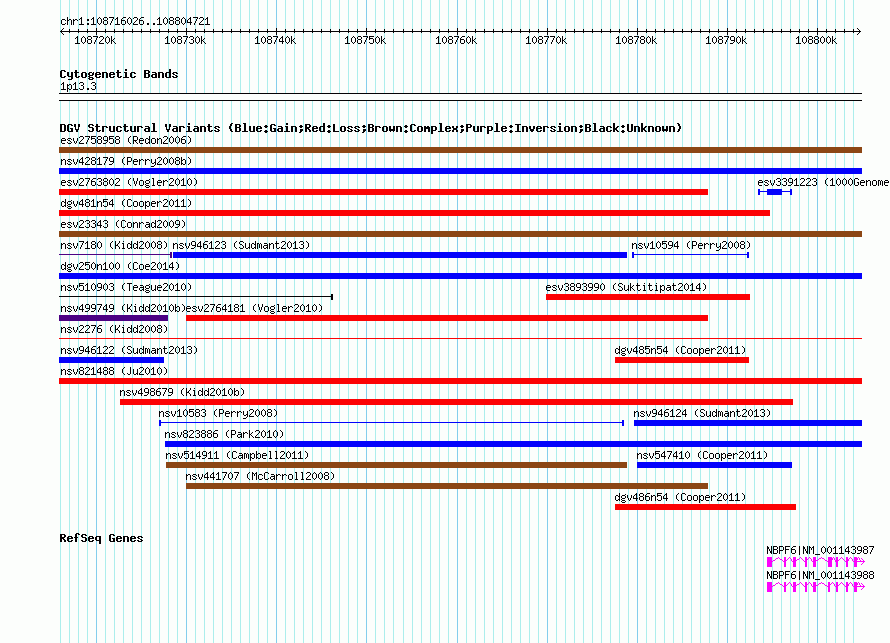
Task: Click the Cytogenetic Bands track title
Action: click(119, 74)
